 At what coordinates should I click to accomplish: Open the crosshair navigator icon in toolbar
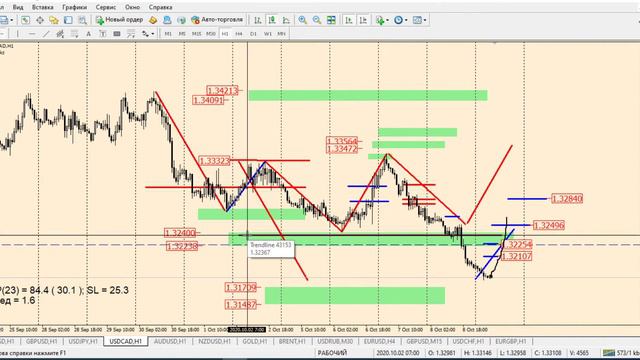click(x=40, y=20)
